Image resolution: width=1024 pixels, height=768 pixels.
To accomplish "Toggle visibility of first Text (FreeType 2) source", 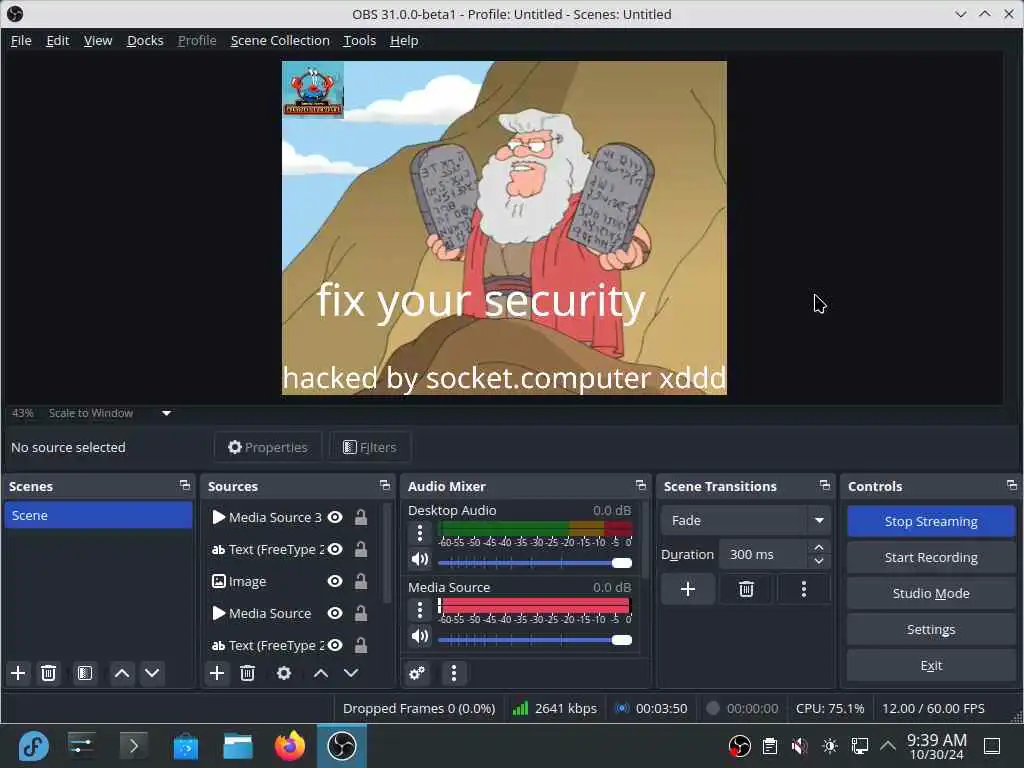I will (335, 549).
